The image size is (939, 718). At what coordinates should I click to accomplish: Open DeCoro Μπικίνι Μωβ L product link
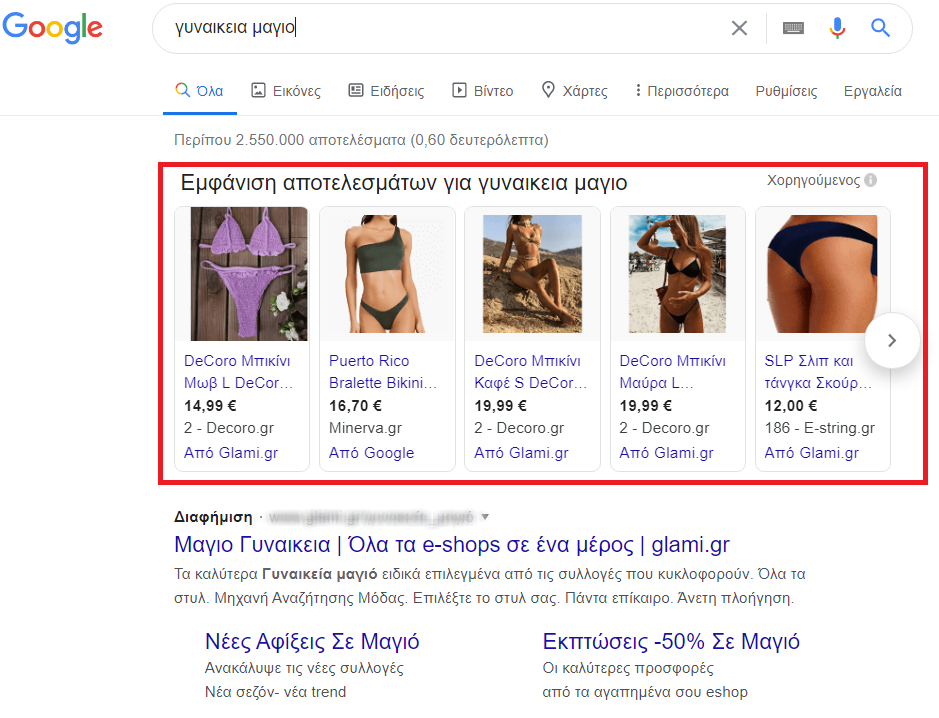pos(238,372)
